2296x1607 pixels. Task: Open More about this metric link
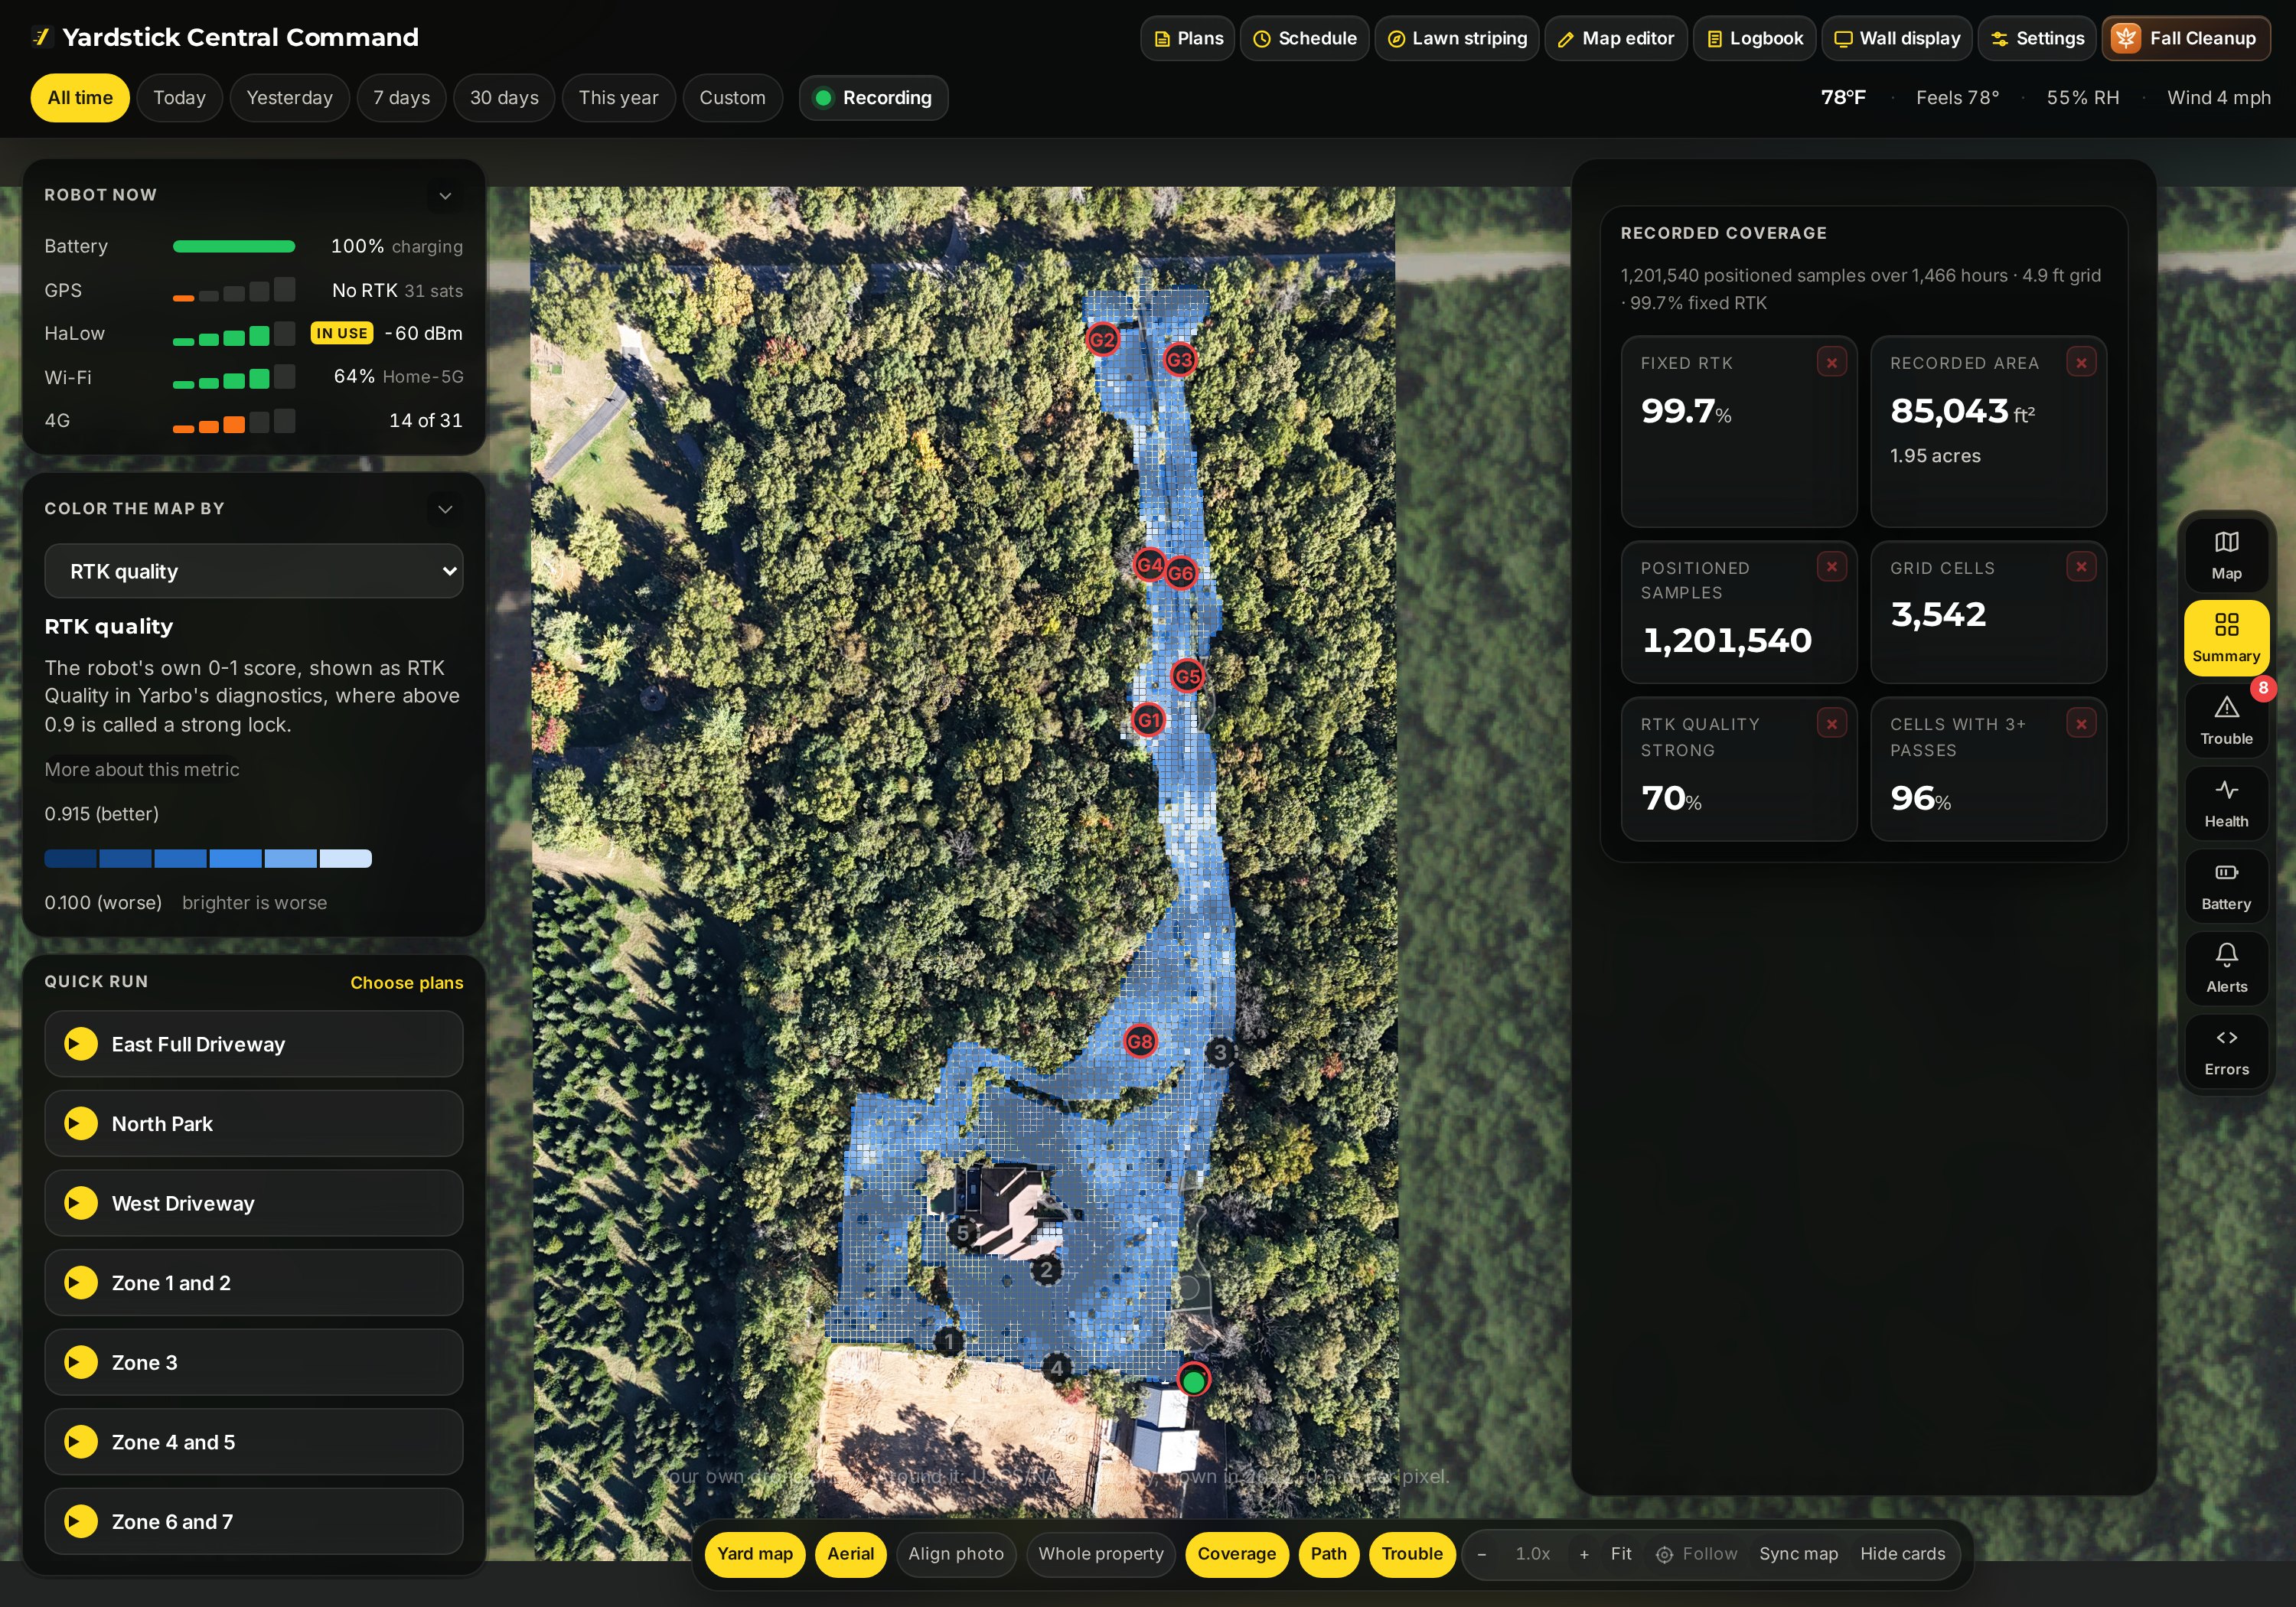[142, 769]
